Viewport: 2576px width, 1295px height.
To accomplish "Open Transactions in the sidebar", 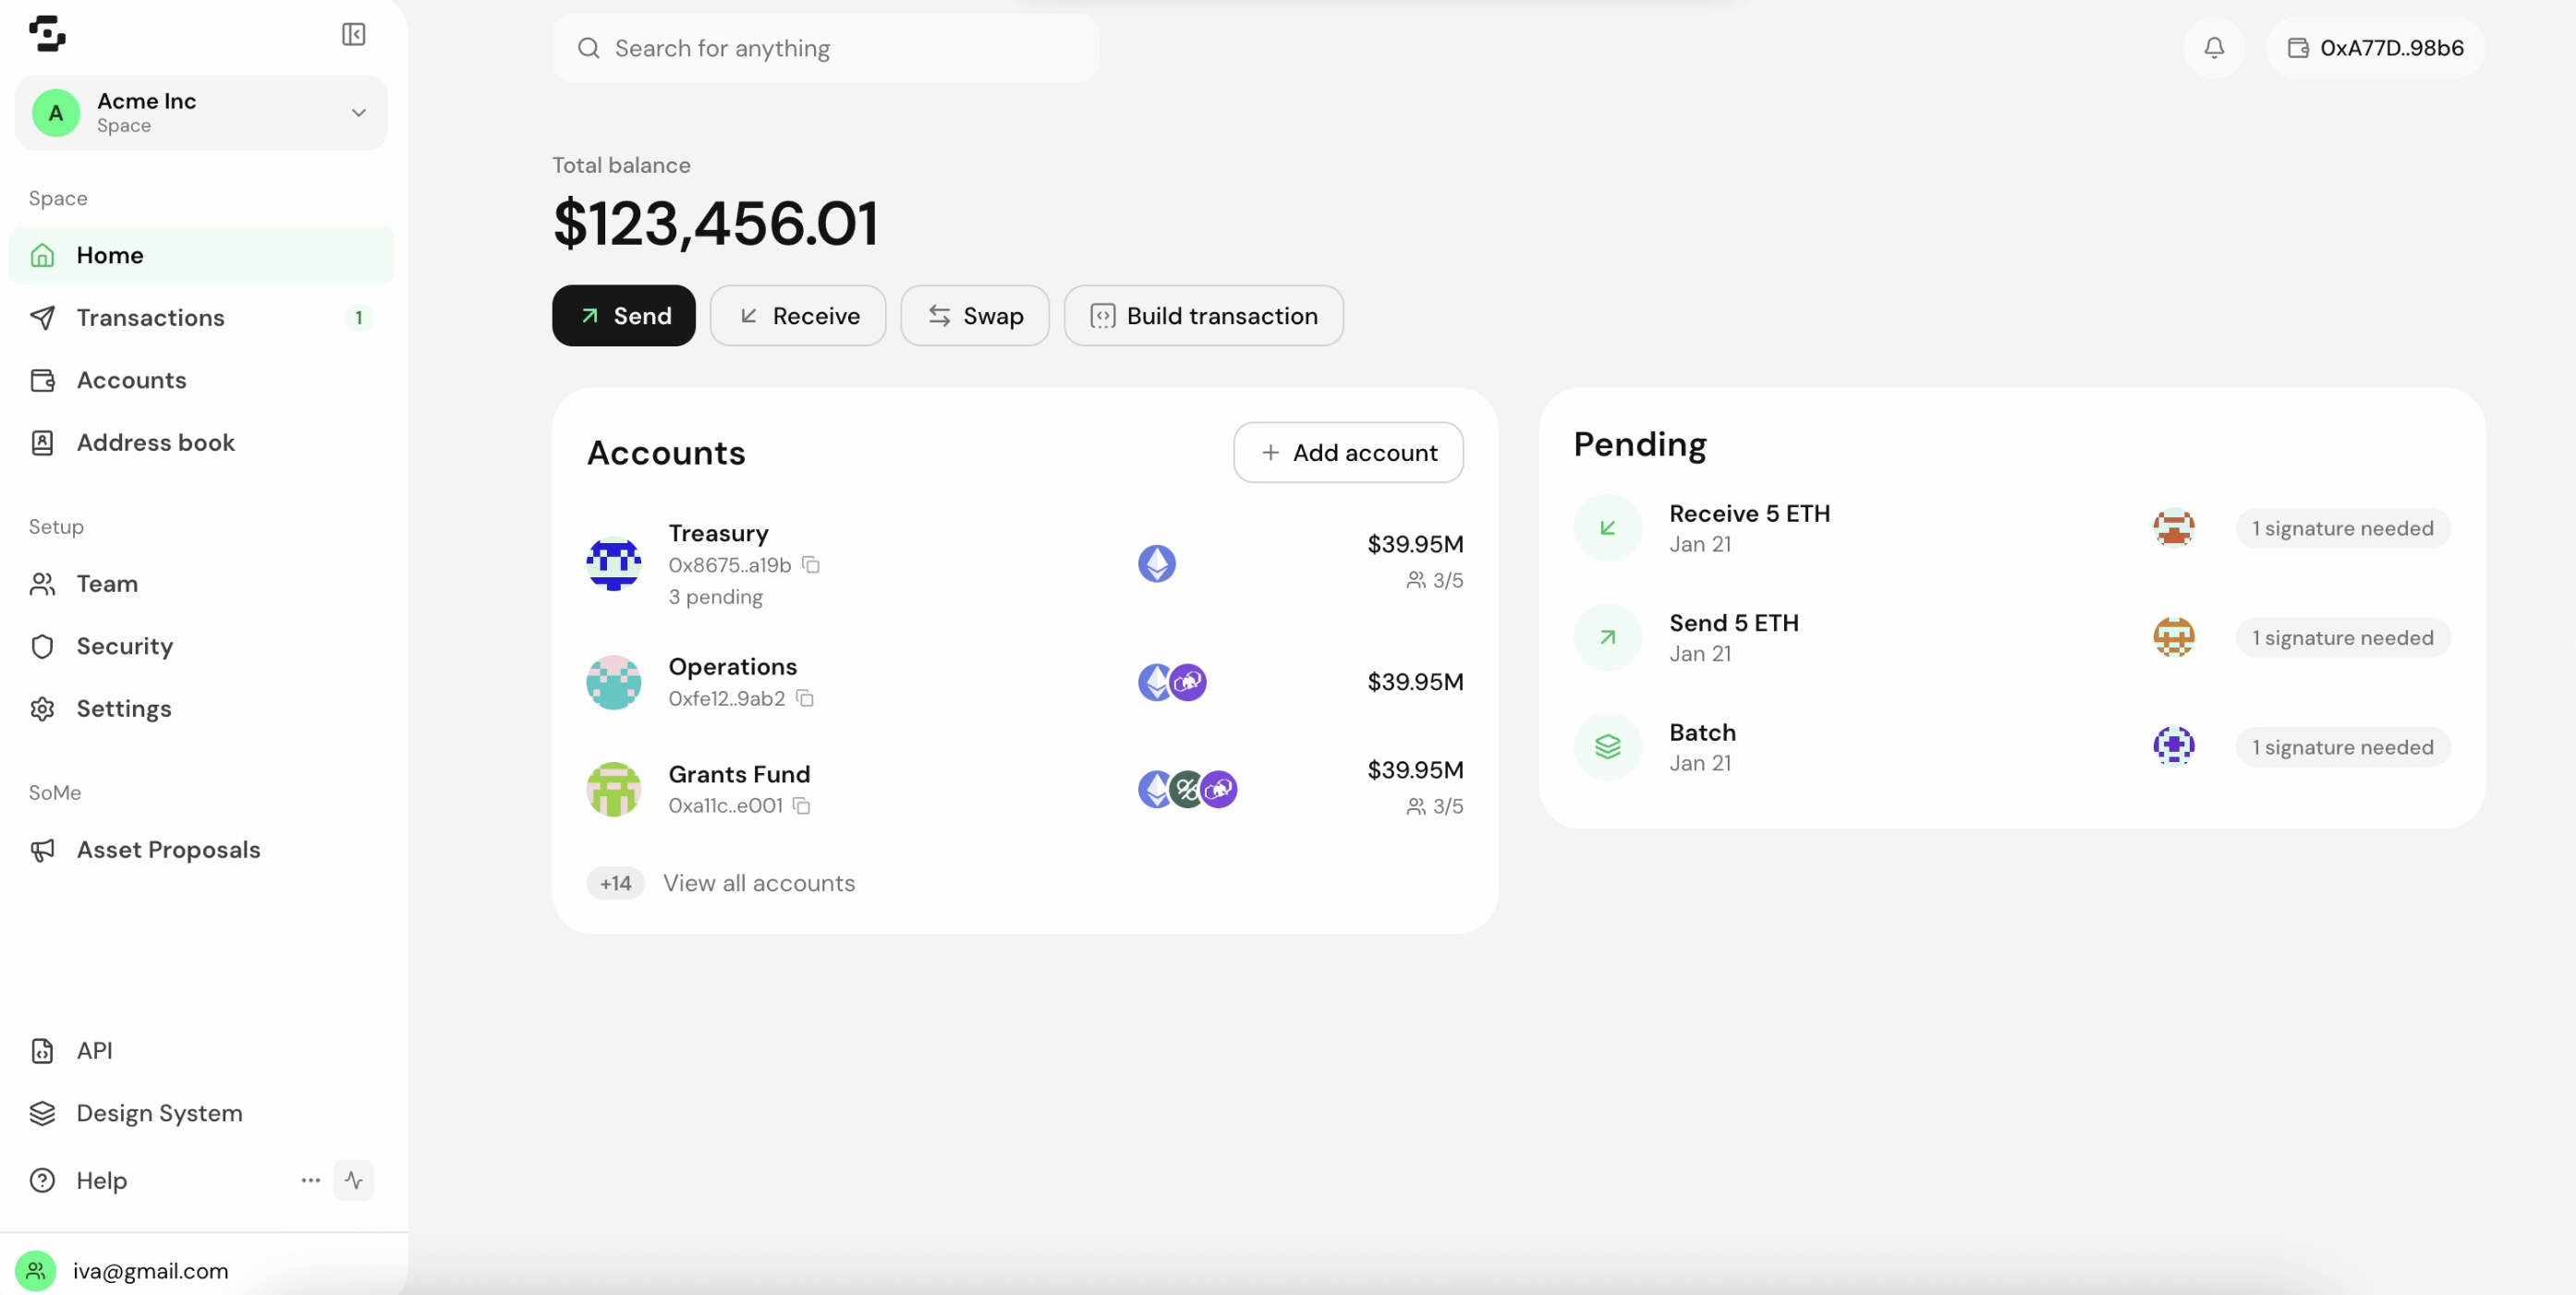I will [201, 318].
